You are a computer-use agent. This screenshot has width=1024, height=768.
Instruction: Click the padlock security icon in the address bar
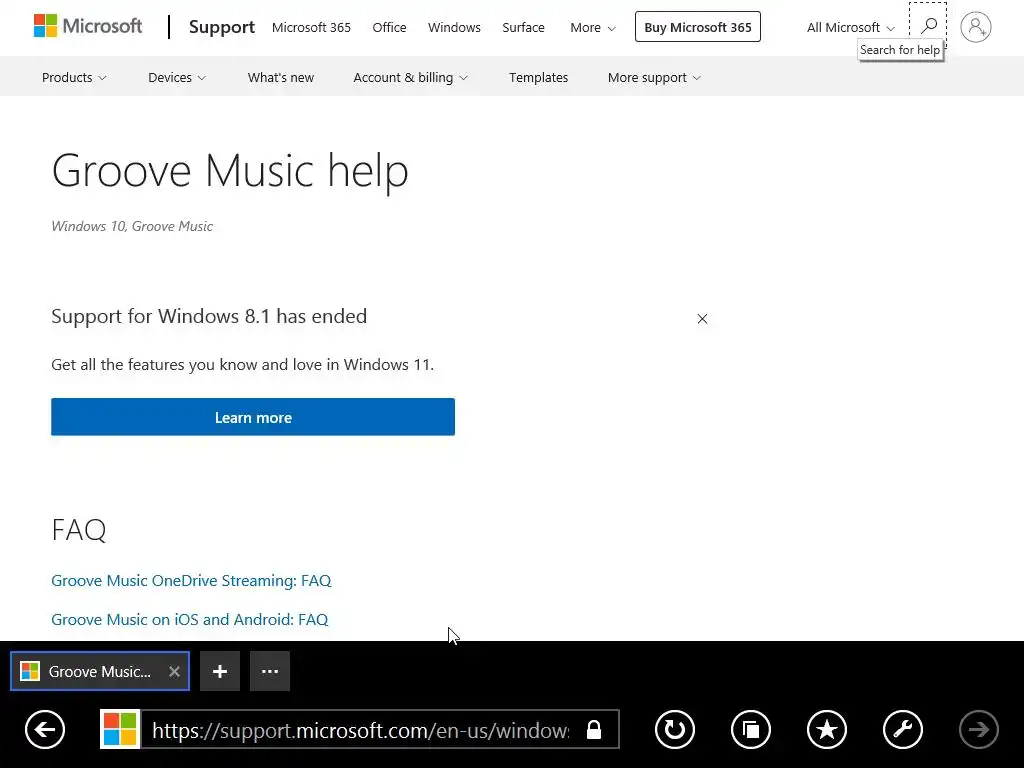594,729
